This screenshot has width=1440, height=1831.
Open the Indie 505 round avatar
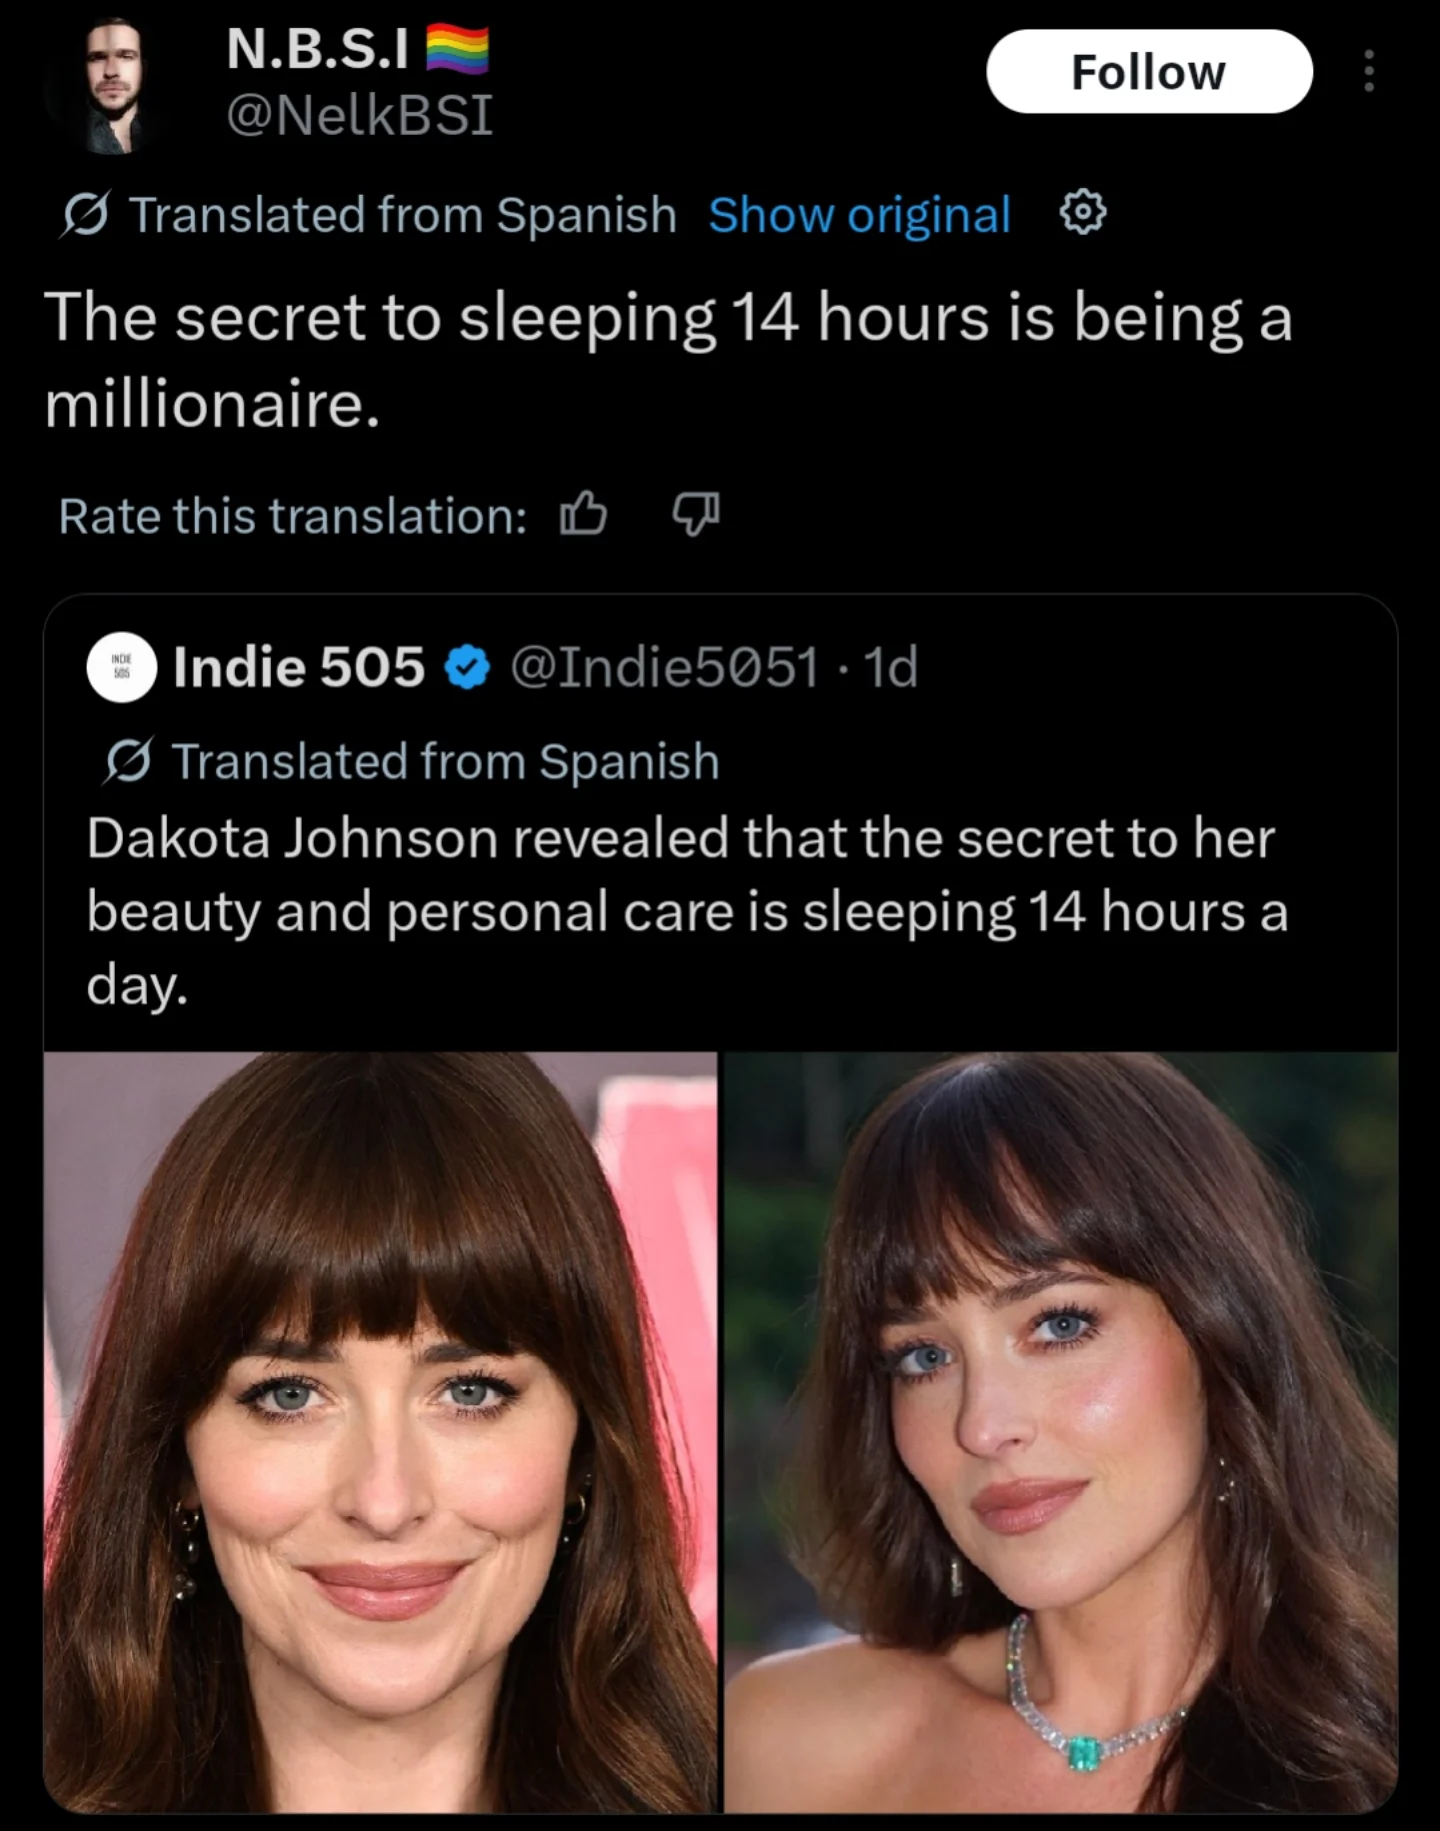click(x=122, y=667)
